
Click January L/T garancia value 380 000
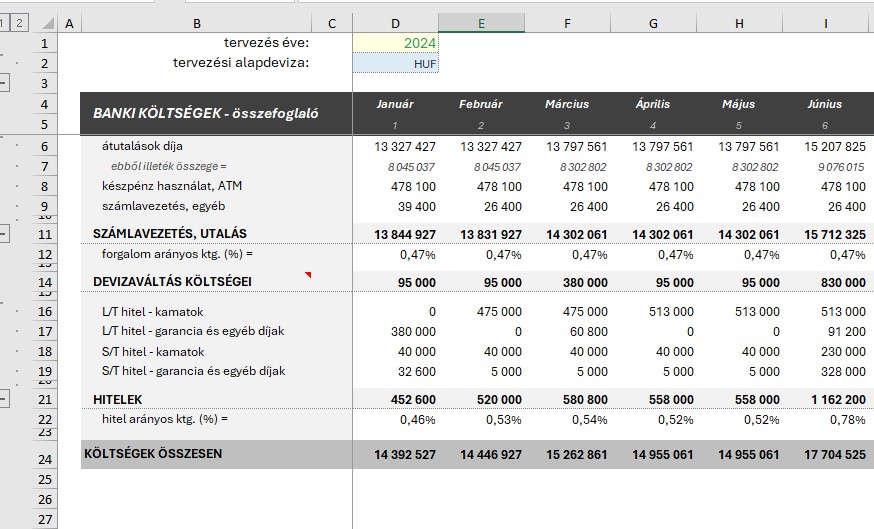point(413,332)
